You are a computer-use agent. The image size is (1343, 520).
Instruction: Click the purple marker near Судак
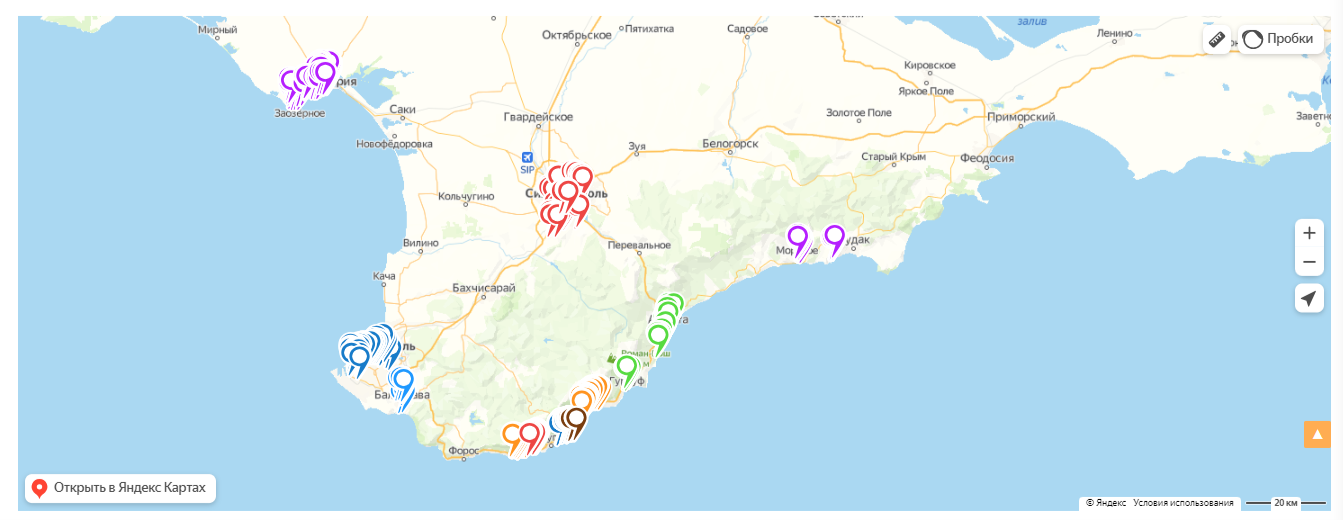point(834,237)
